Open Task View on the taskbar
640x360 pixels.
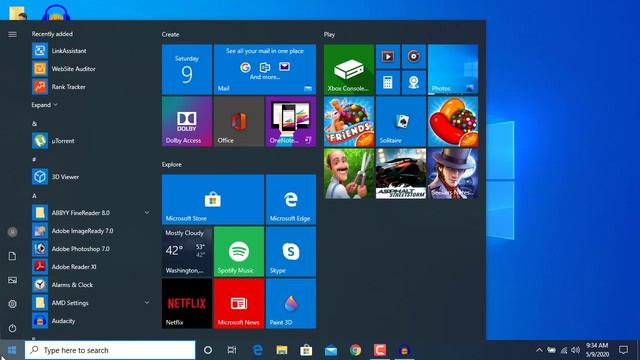coord(232,350)
